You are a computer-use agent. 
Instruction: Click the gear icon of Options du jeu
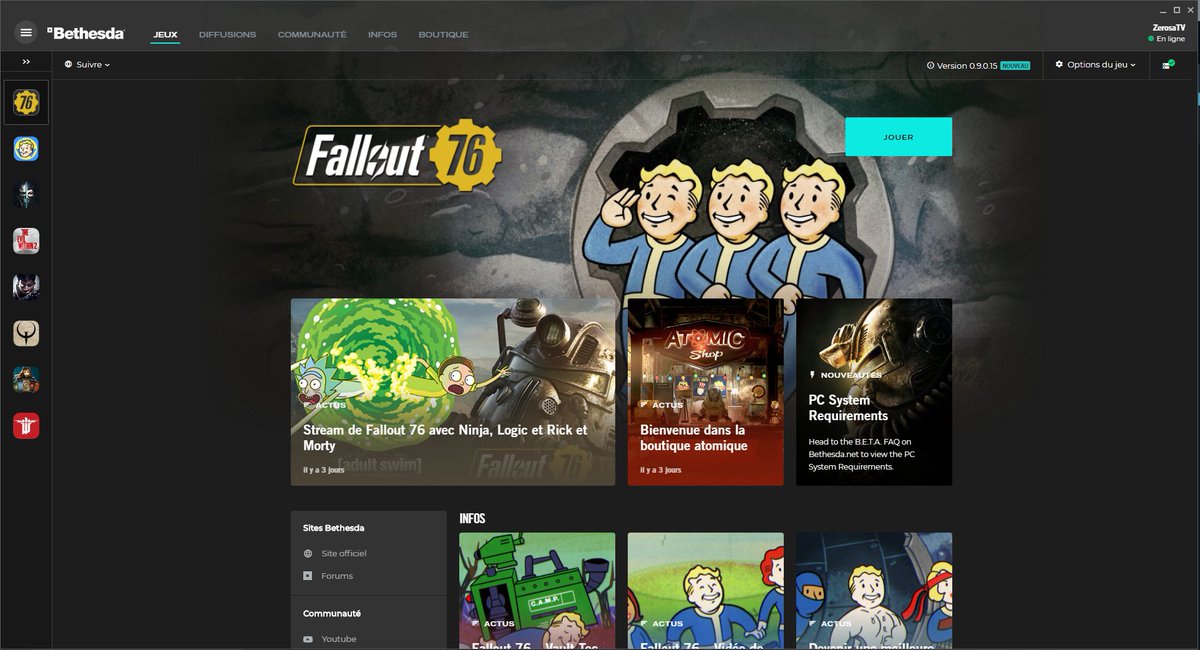click(1059, 65)
